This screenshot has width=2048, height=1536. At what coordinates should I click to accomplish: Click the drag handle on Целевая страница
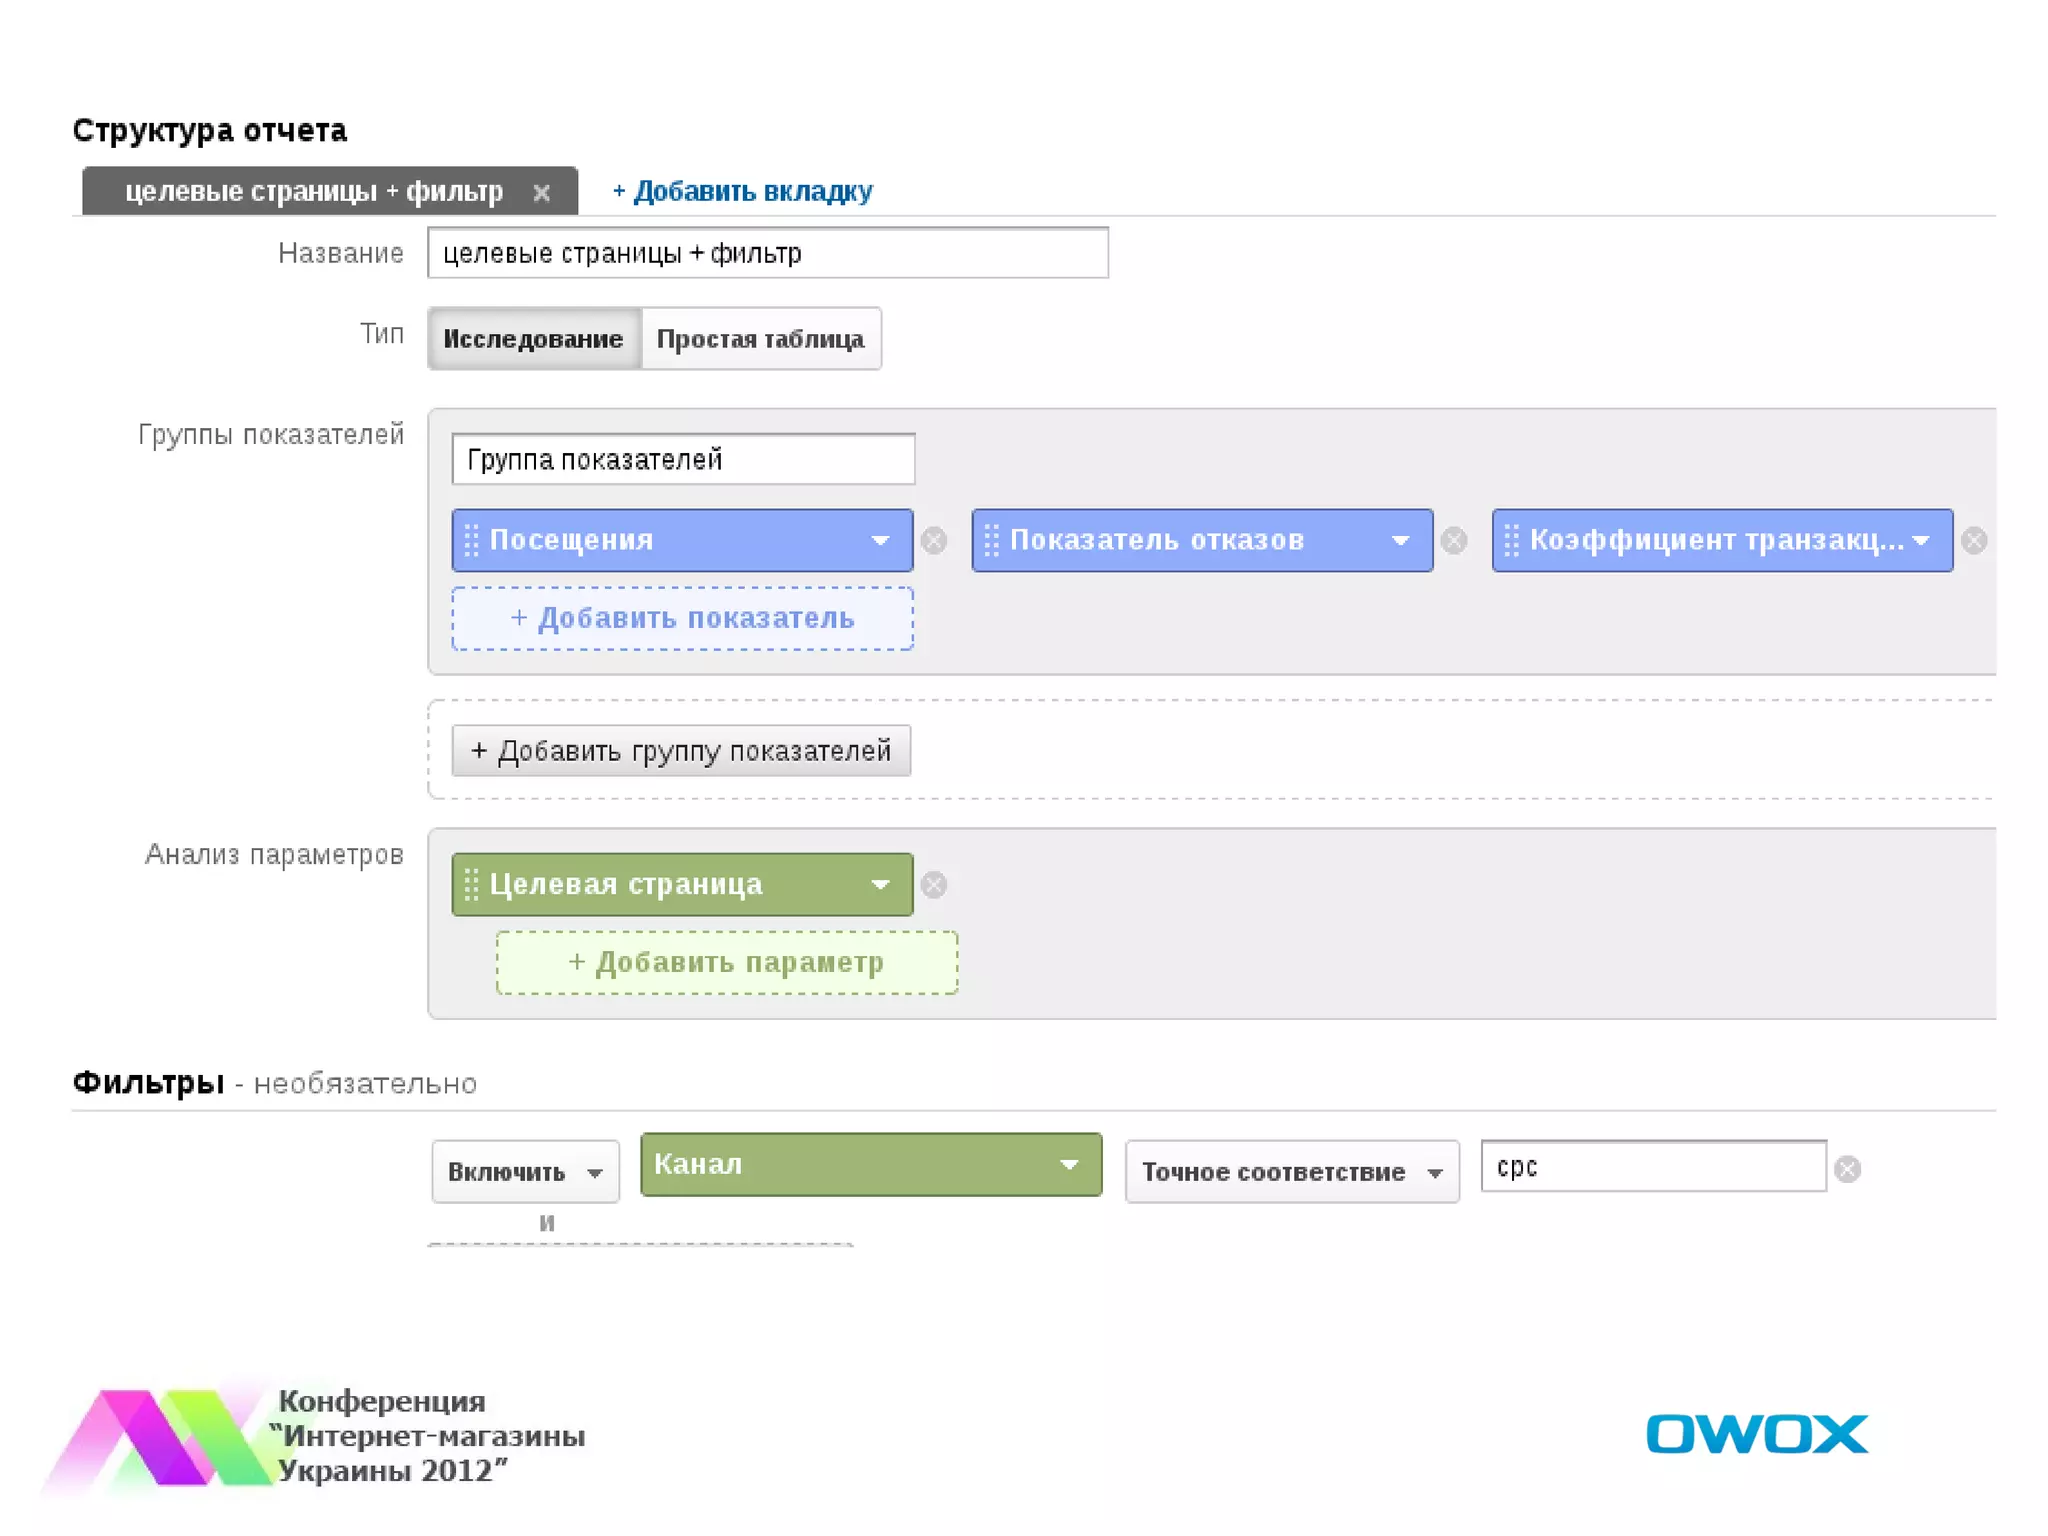(472, 885)
